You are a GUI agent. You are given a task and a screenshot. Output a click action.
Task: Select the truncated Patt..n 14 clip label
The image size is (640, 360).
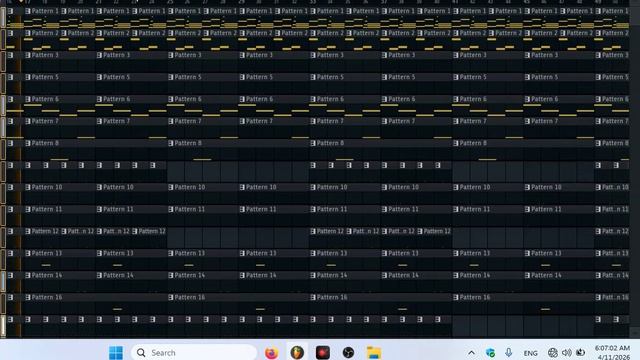pos(616,276)
